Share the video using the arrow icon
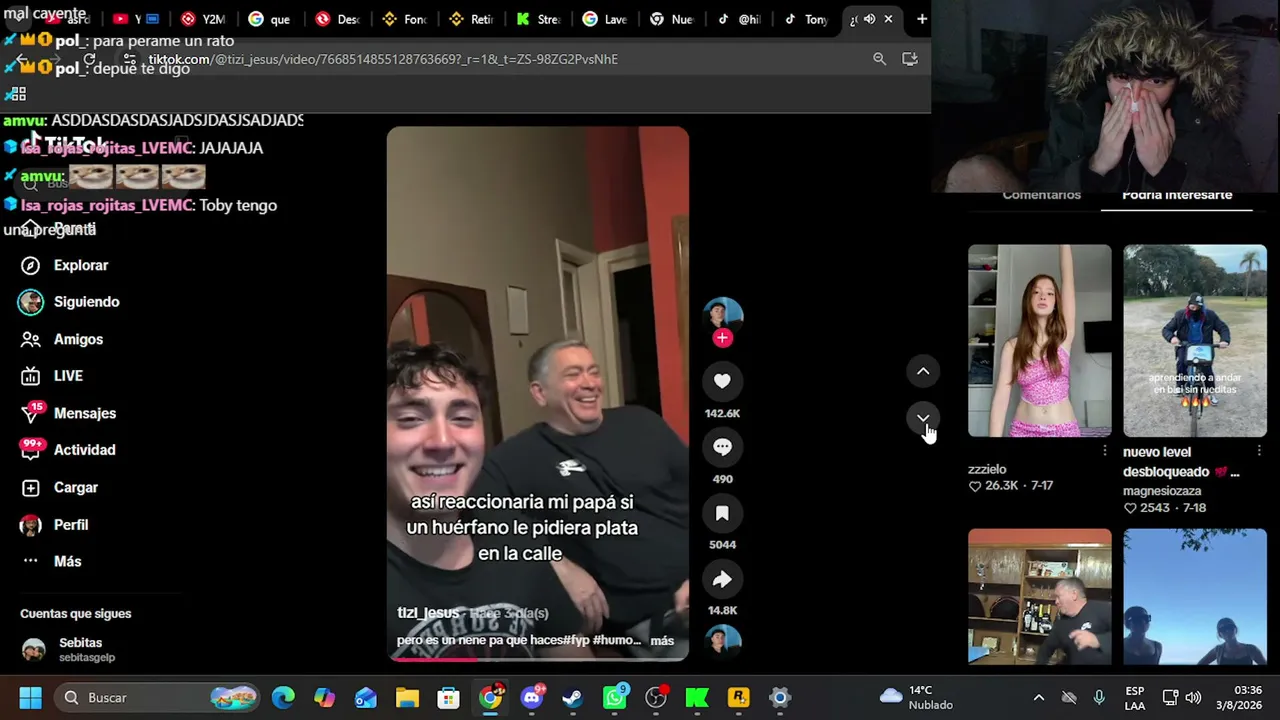The height and width of the screenshot is (720, 1280). pos(722,579)
